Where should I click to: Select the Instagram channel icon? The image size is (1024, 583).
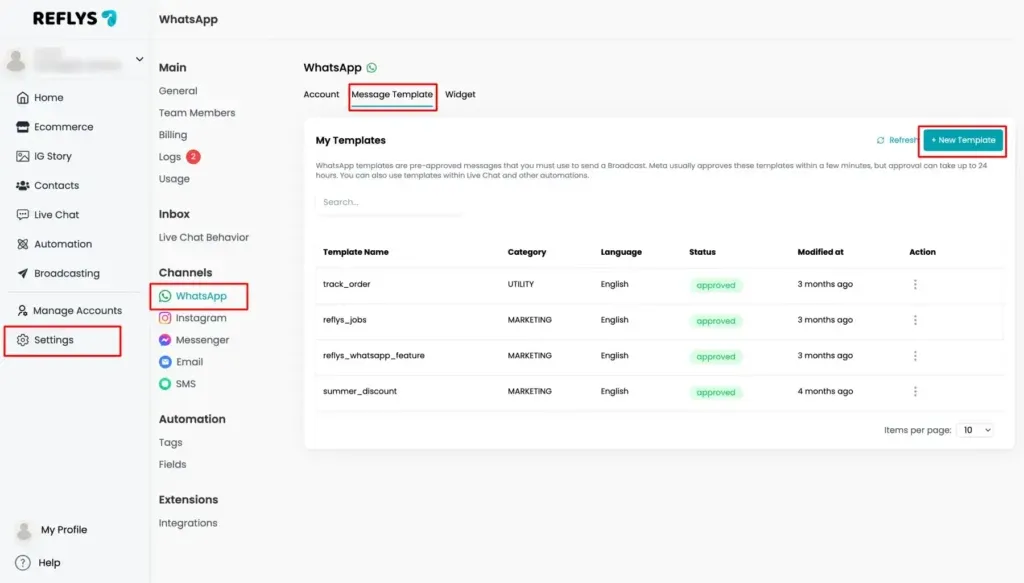(165, 318)
